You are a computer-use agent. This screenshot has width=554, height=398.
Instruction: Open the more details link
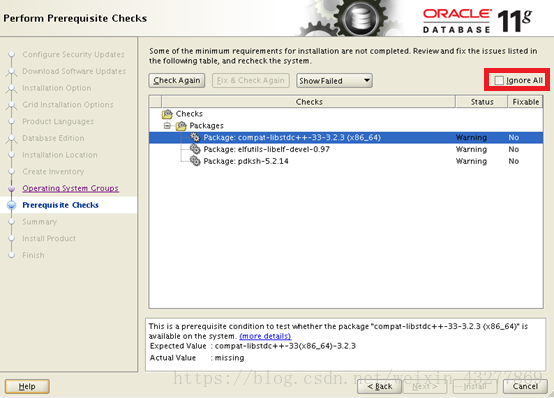tap(265, 336)
